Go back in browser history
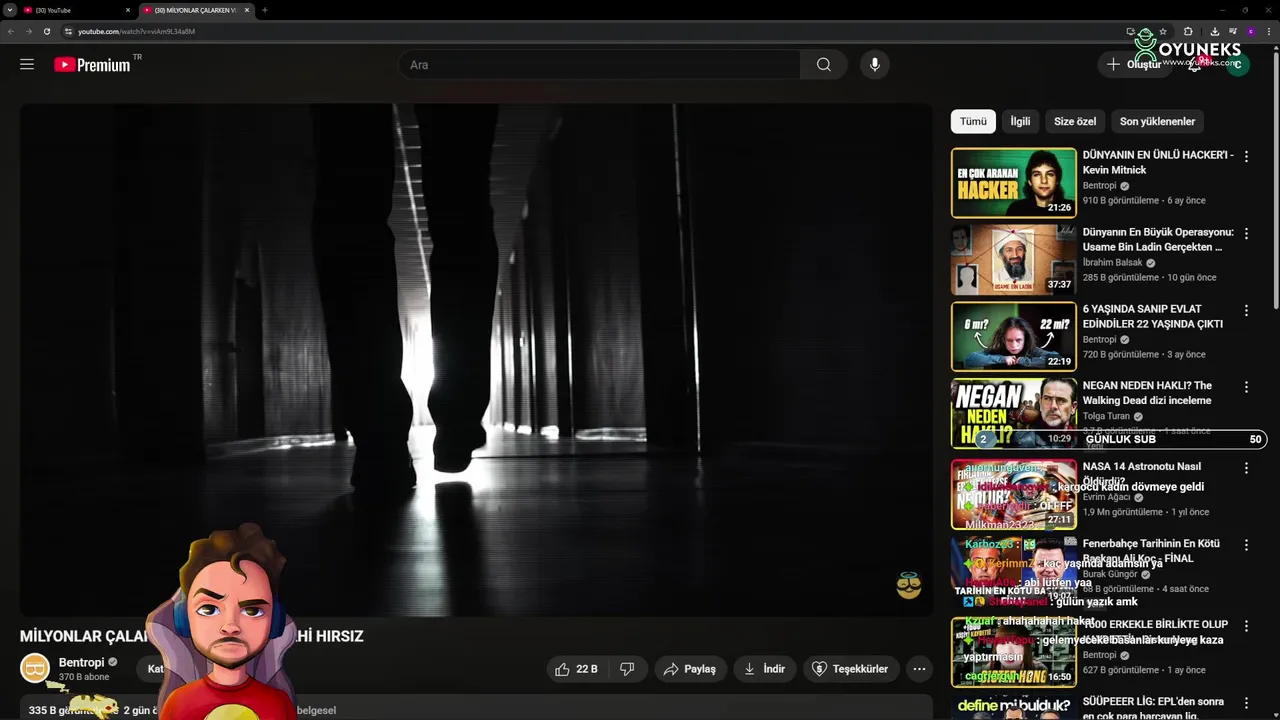Image resolution: width=1280 pixels, height=720 pixels. pos(11,31)
